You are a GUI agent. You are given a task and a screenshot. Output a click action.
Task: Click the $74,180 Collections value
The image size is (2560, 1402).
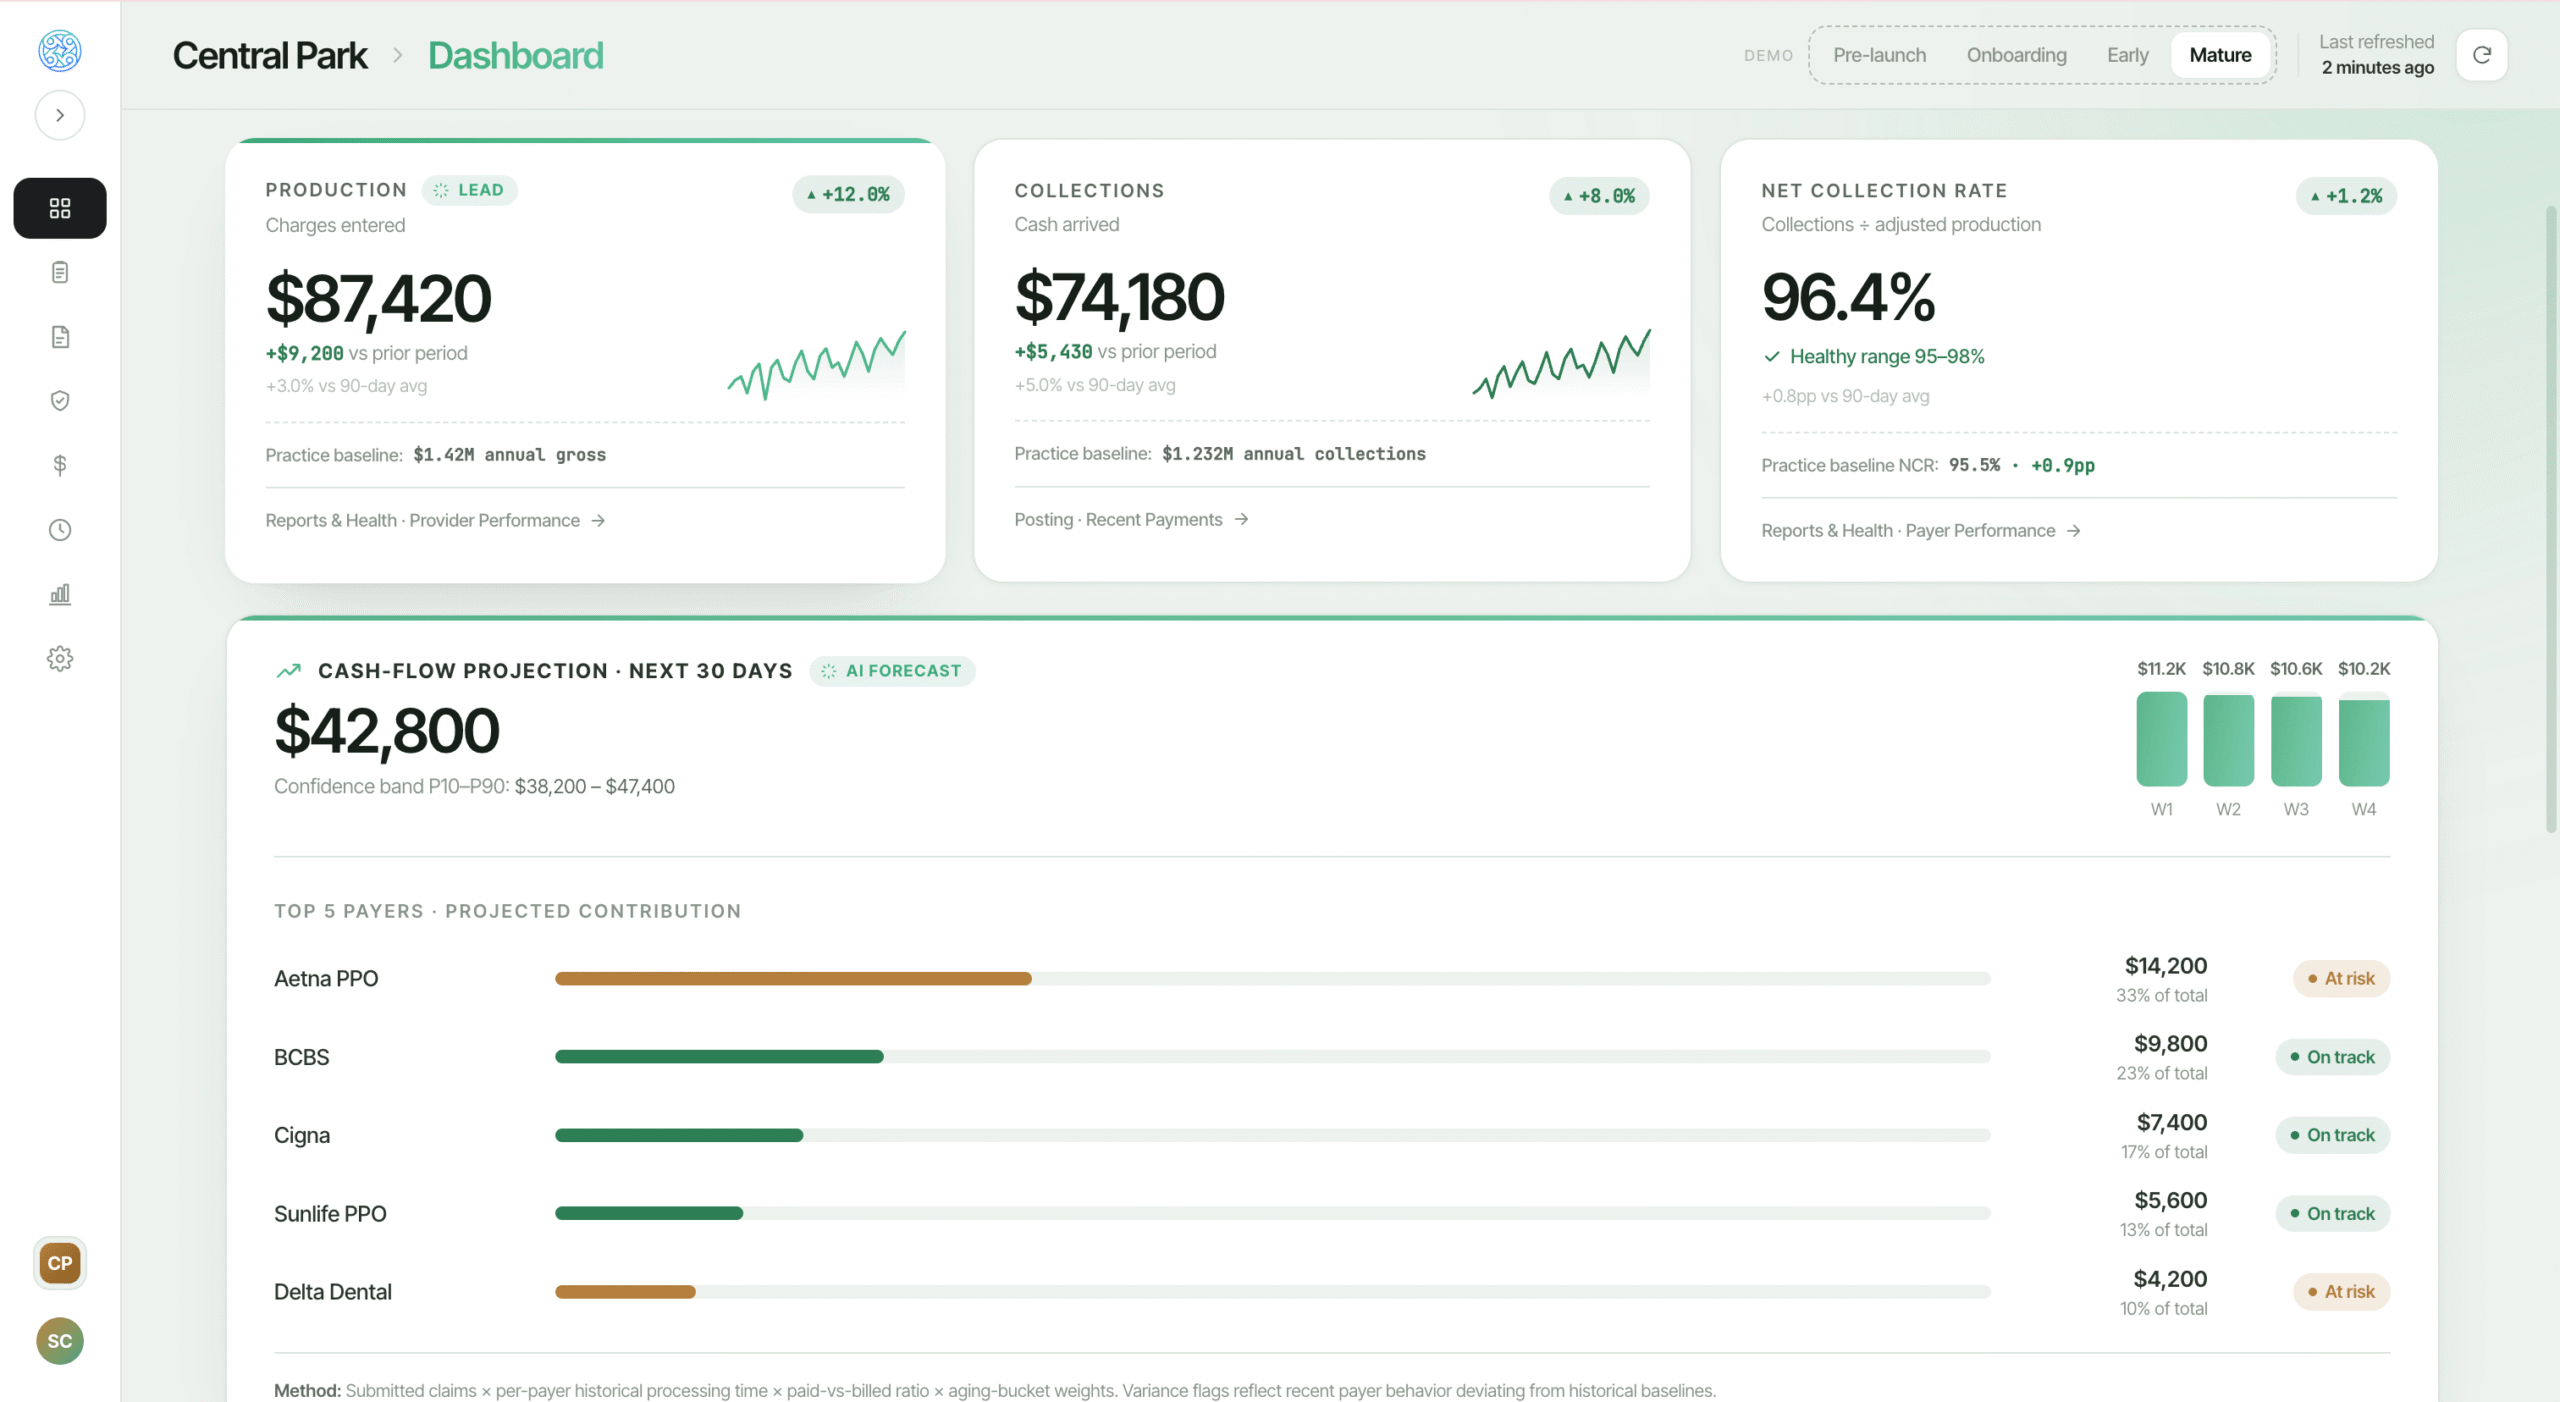(x=1119, y=297)
